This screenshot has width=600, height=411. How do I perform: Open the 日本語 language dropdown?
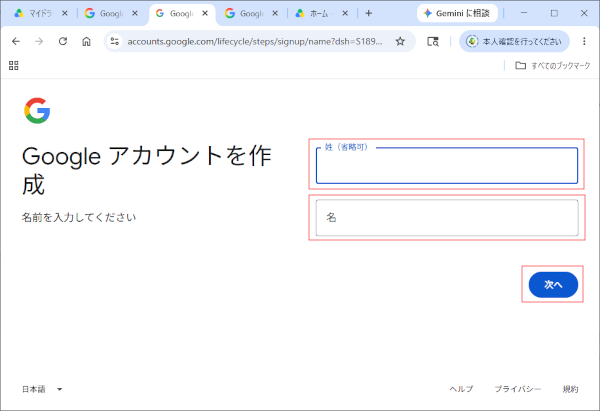pyautogui.click(x=42, y=389)
